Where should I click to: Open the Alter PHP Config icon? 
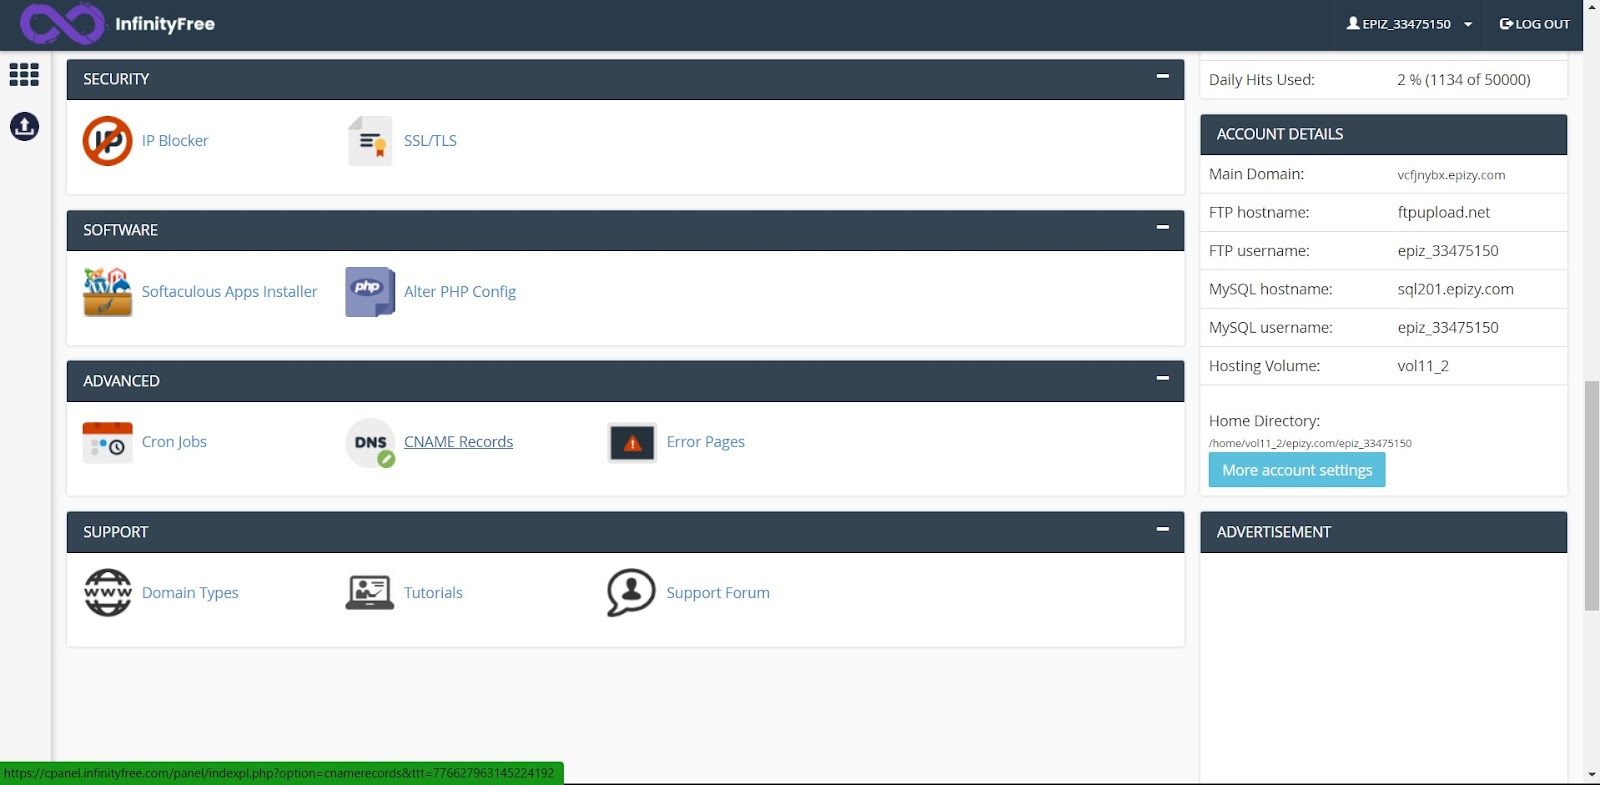pyautogui.click(x=370, y=292)
